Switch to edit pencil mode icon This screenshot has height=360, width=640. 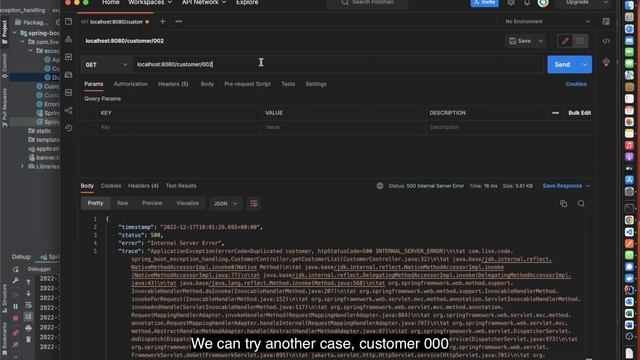(x=565, y=41)
